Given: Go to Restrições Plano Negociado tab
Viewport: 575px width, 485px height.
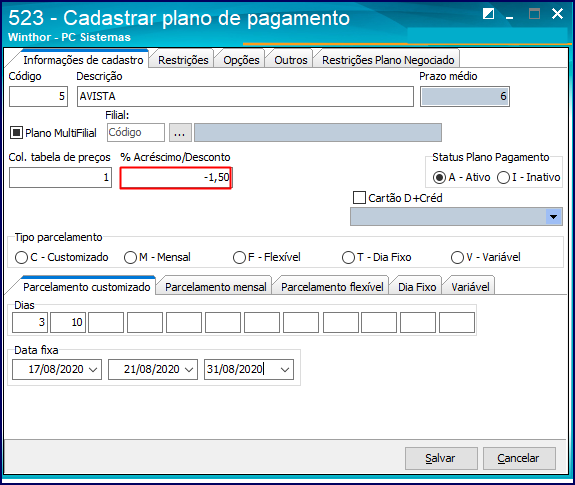Looking at the screenshot, I should pos(388,60).
